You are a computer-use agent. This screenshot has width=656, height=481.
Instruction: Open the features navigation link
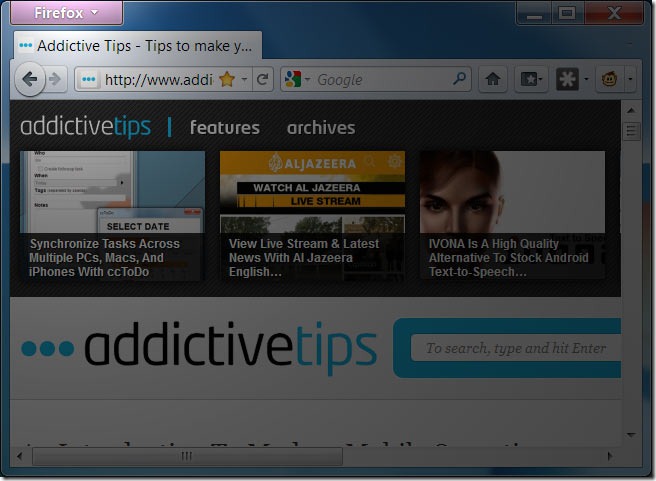(225, 128)
